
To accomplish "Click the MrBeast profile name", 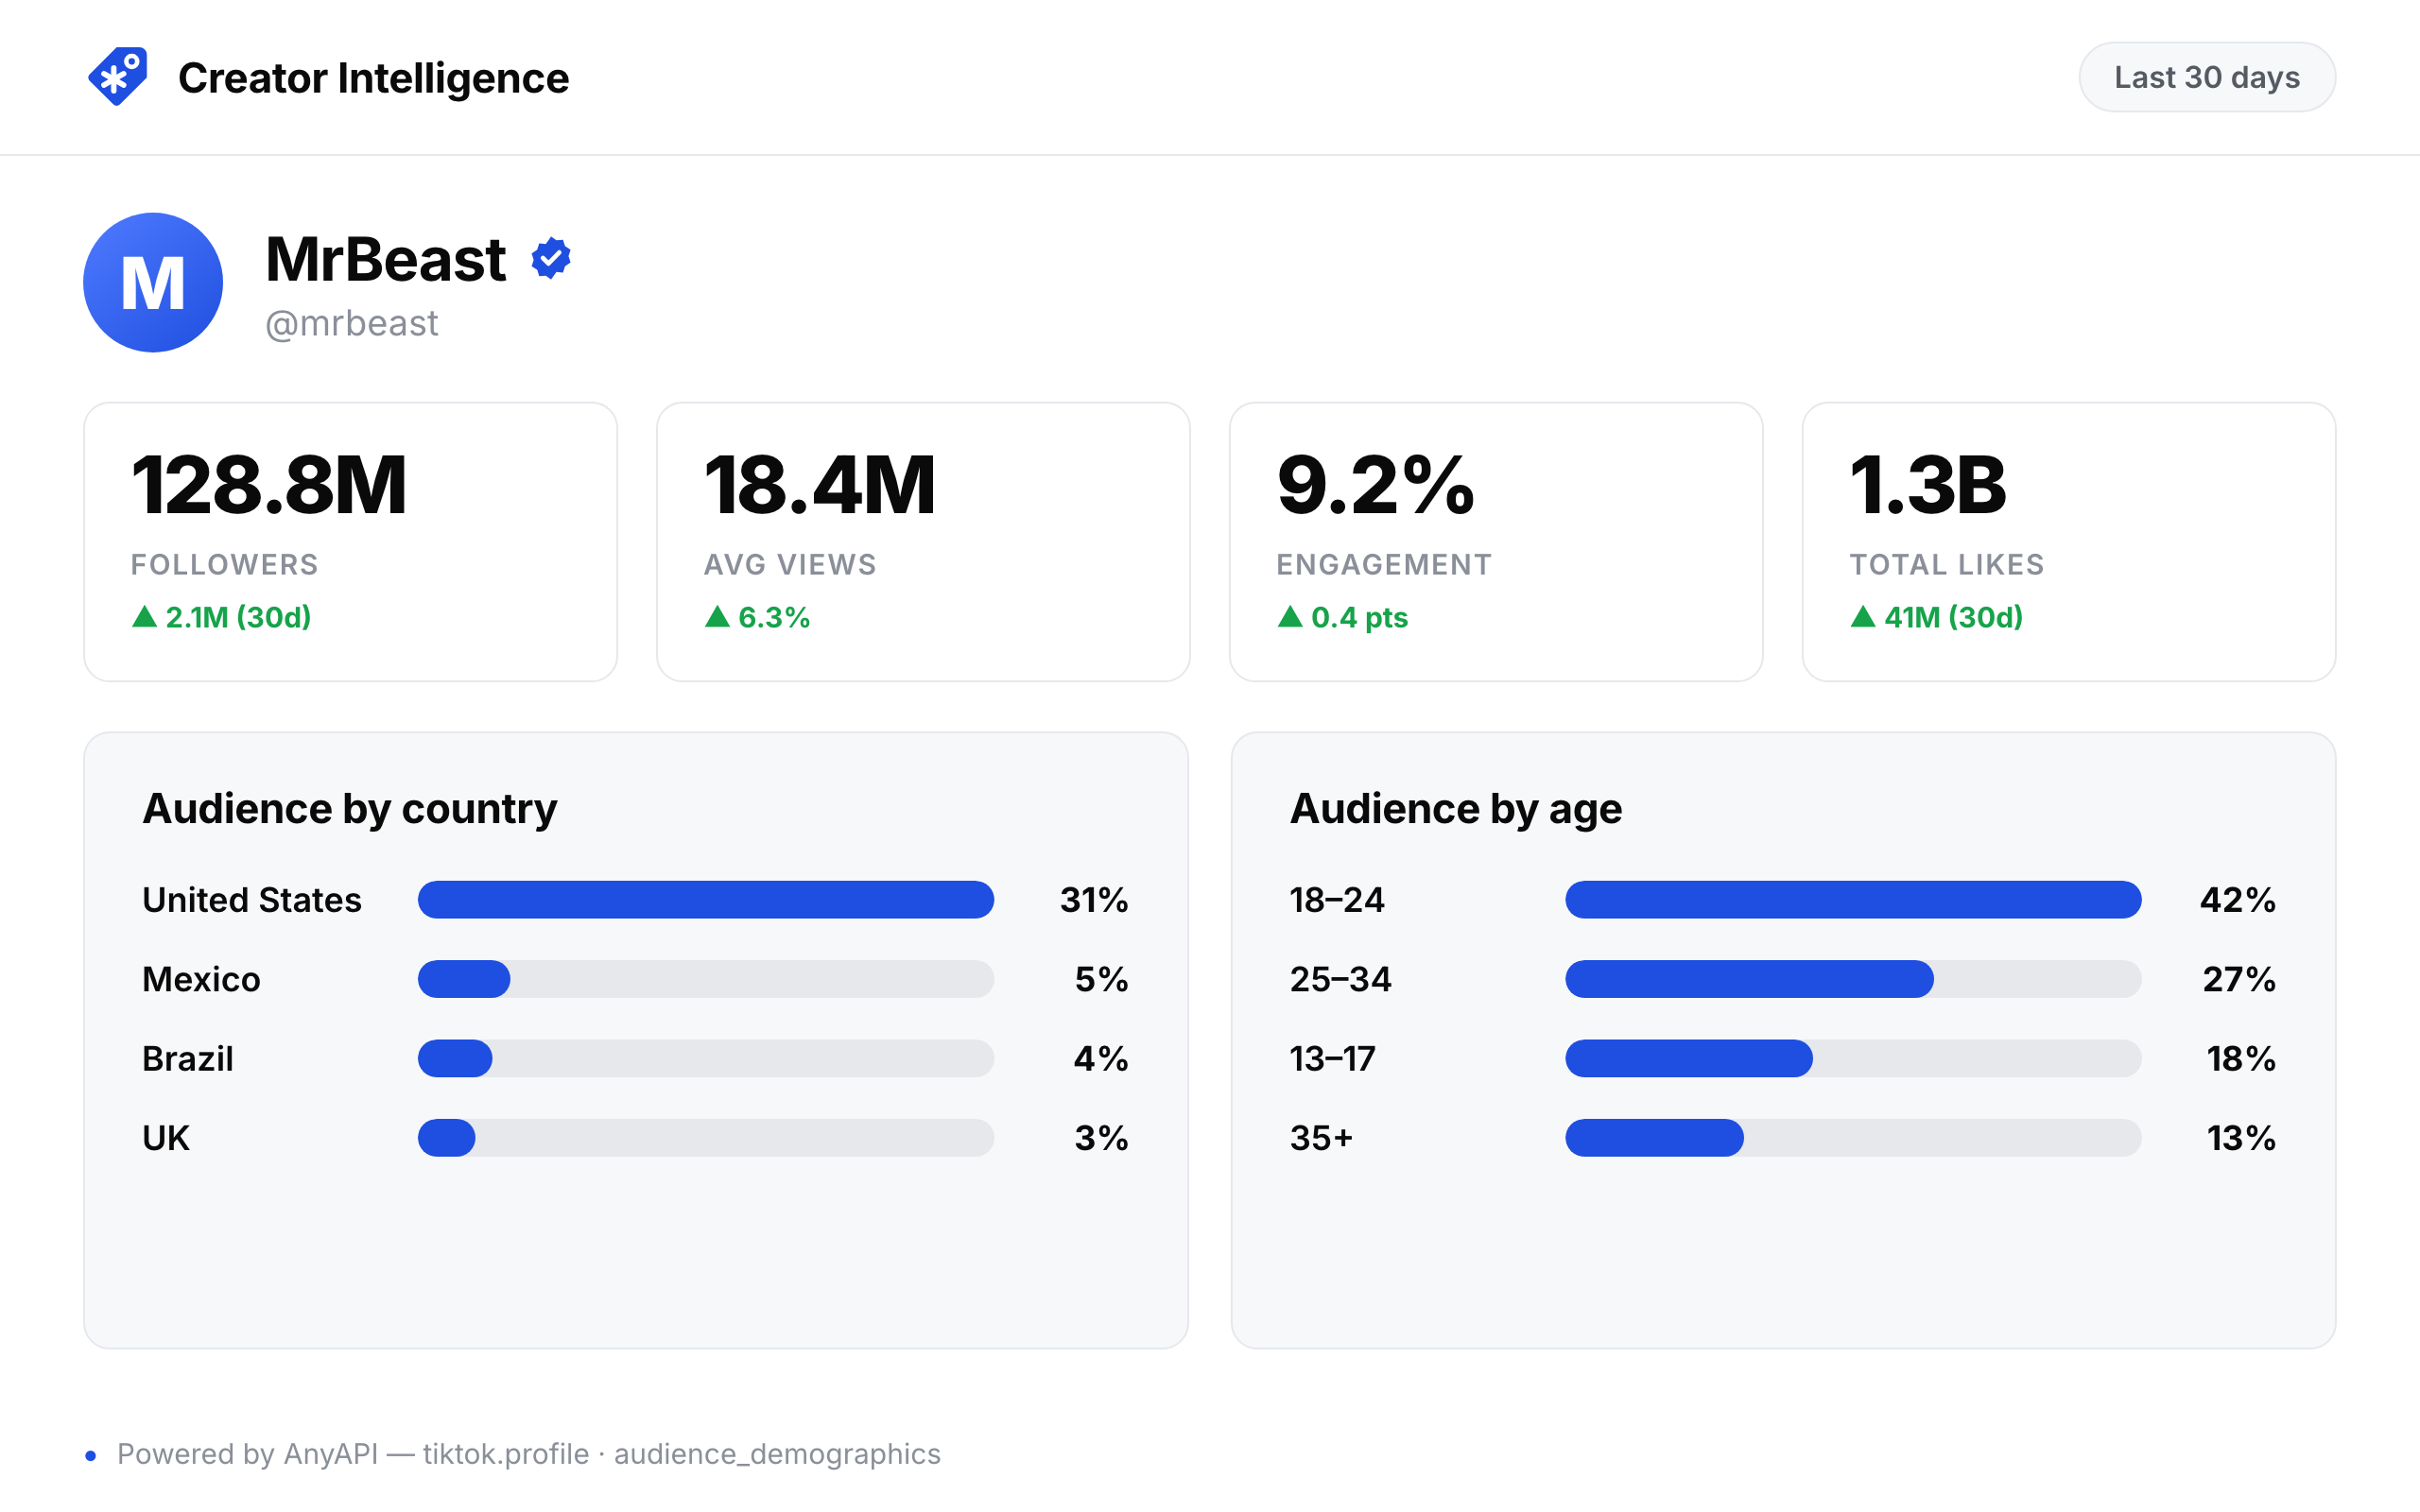I will 385,259.
